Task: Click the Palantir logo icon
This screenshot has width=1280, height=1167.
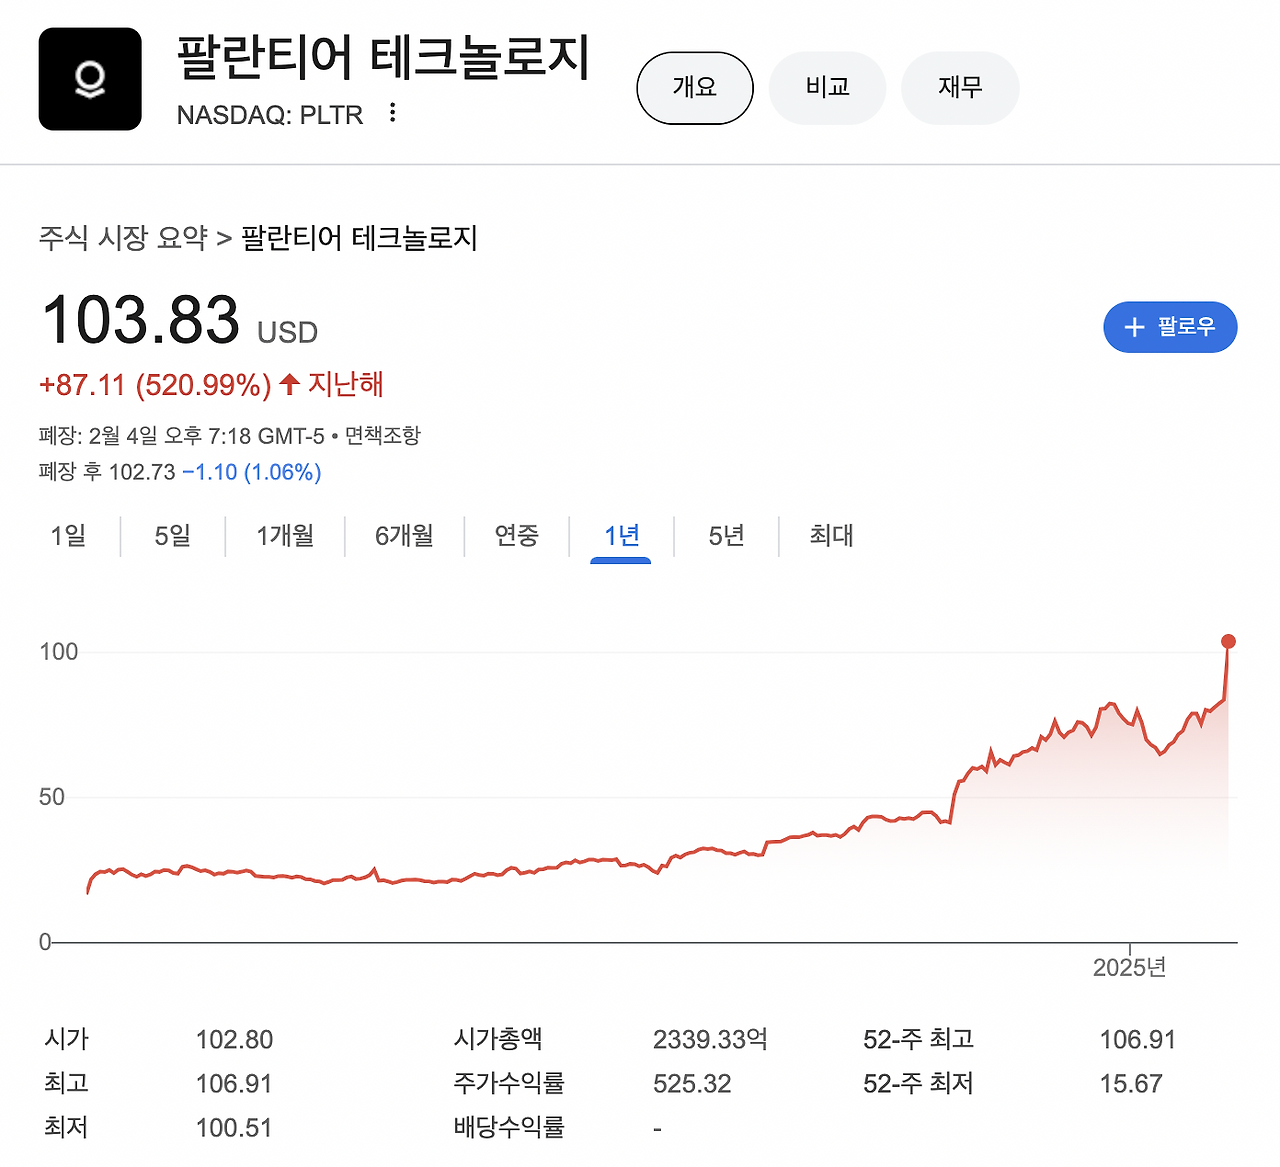Action: pyautogui.click(x=90, y=79)
